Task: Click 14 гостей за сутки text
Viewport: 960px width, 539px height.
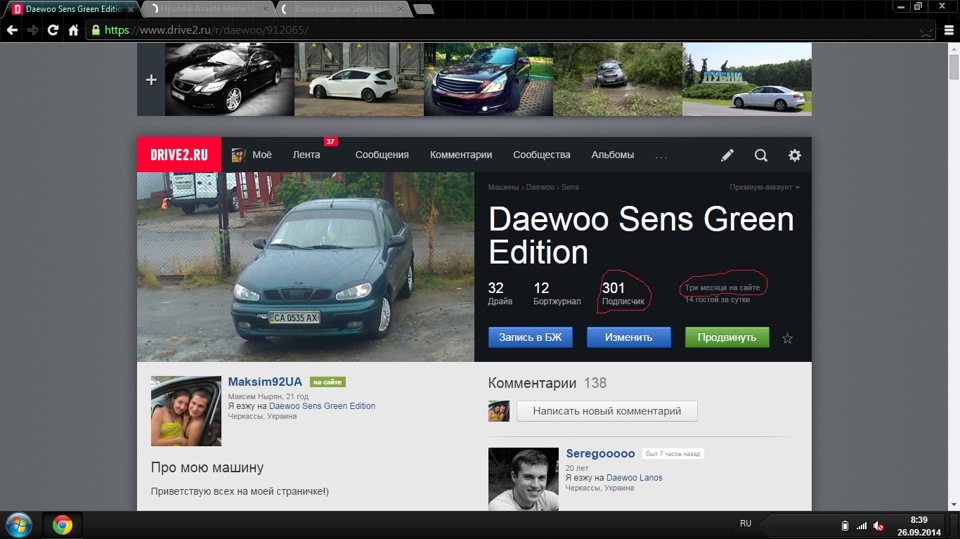Action: pyautogui.click(x=717, y=300)
